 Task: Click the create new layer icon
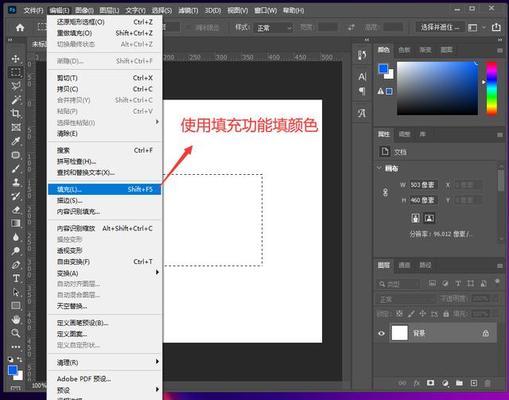tap(473, 383)
